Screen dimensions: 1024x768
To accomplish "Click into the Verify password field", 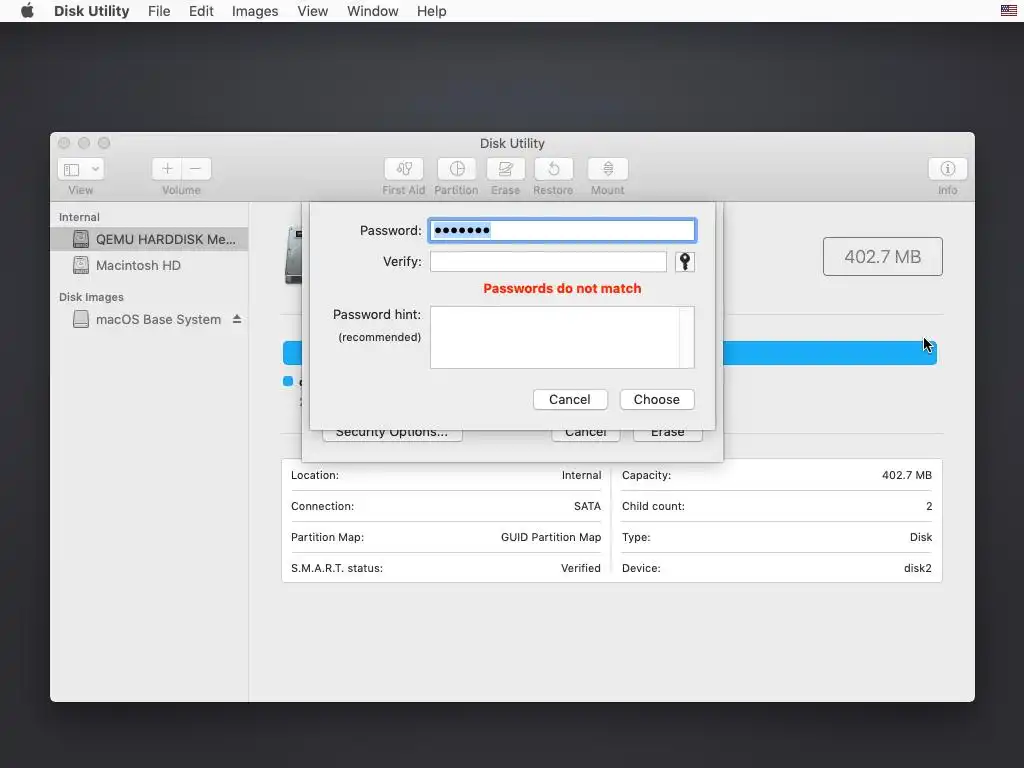I will click(x=548, y=262).
